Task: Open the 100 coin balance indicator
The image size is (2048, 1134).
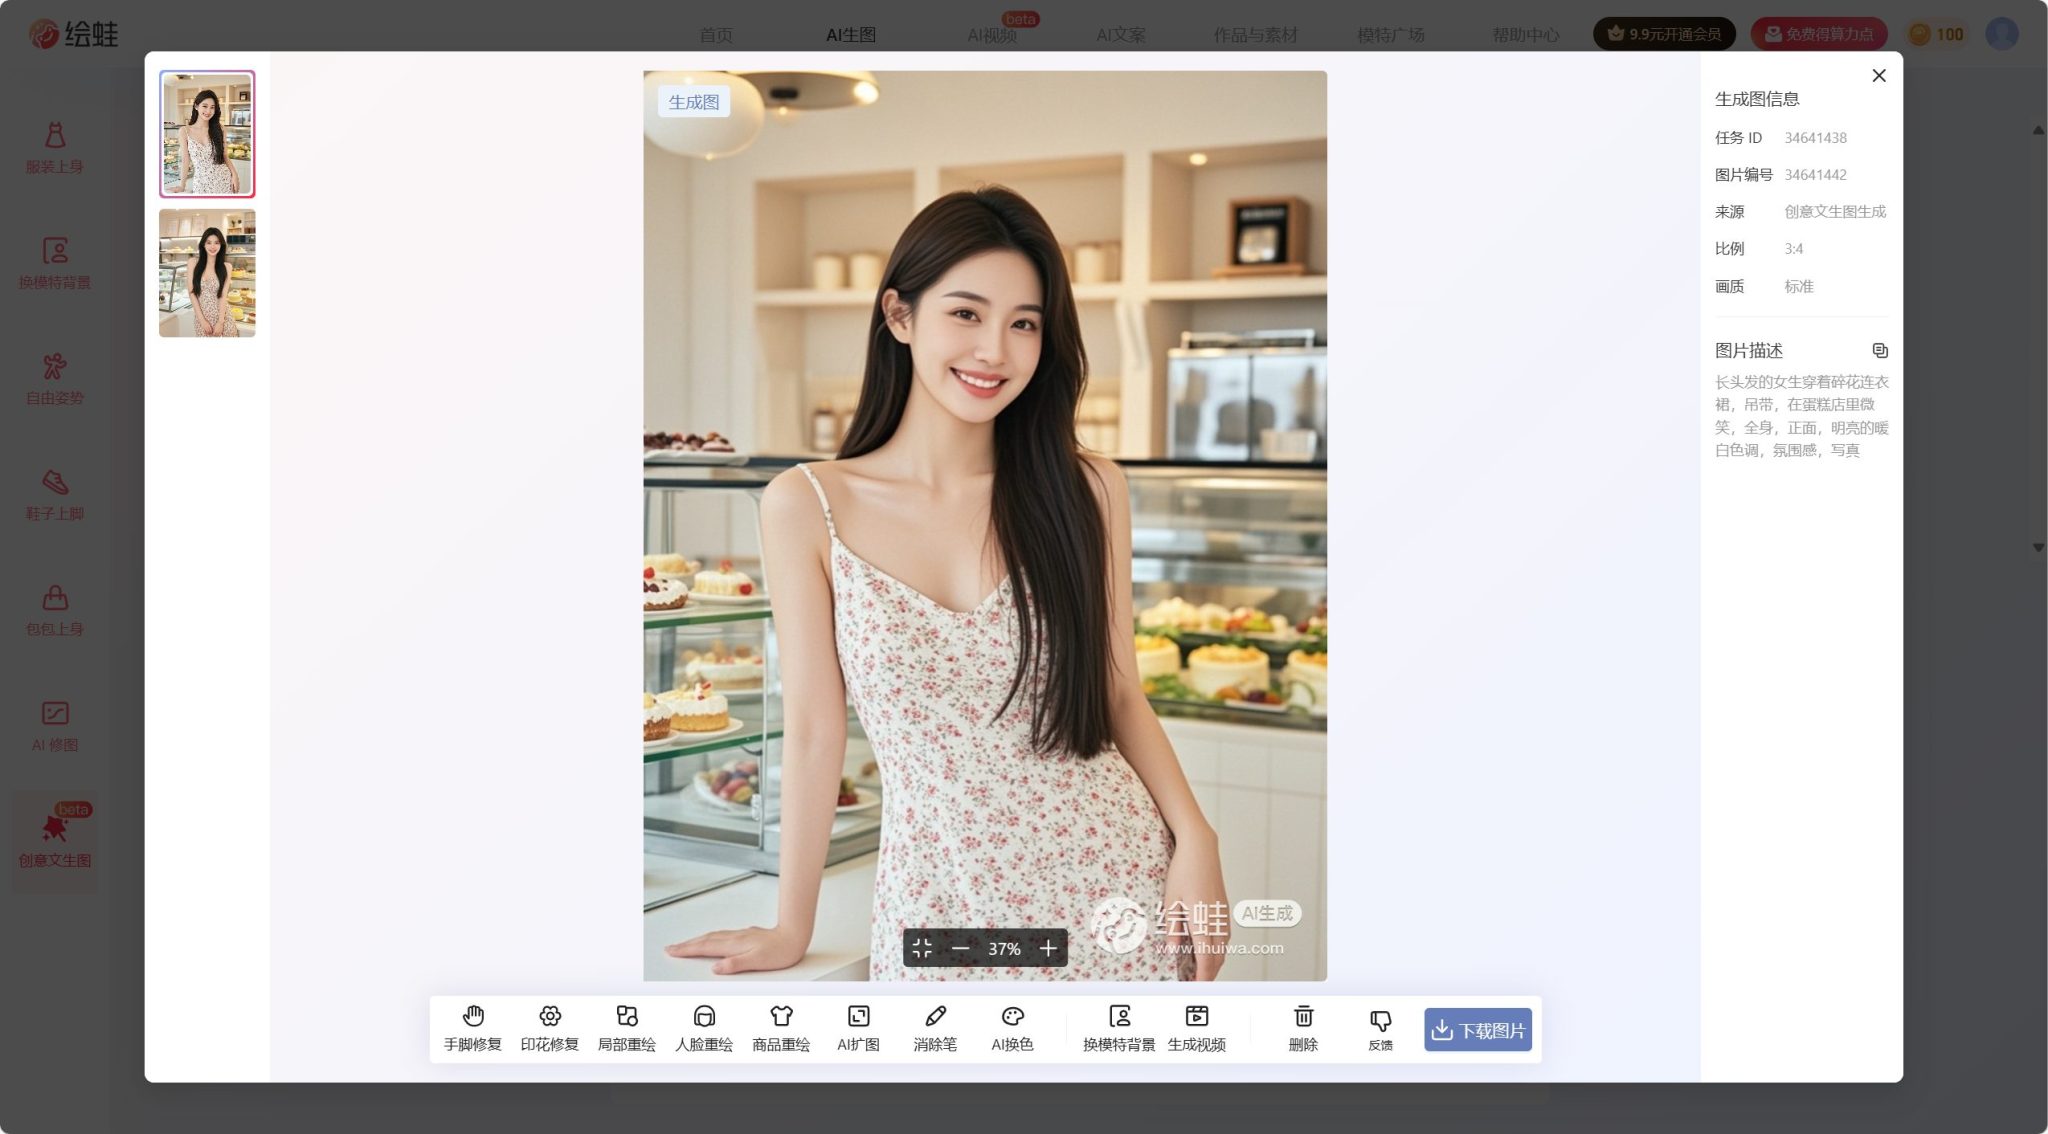Action: click(1936, 34)
